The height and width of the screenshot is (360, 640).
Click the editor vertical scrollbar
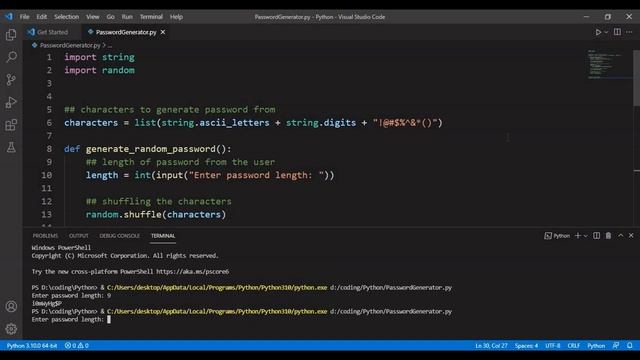click(x=636, y=78)
